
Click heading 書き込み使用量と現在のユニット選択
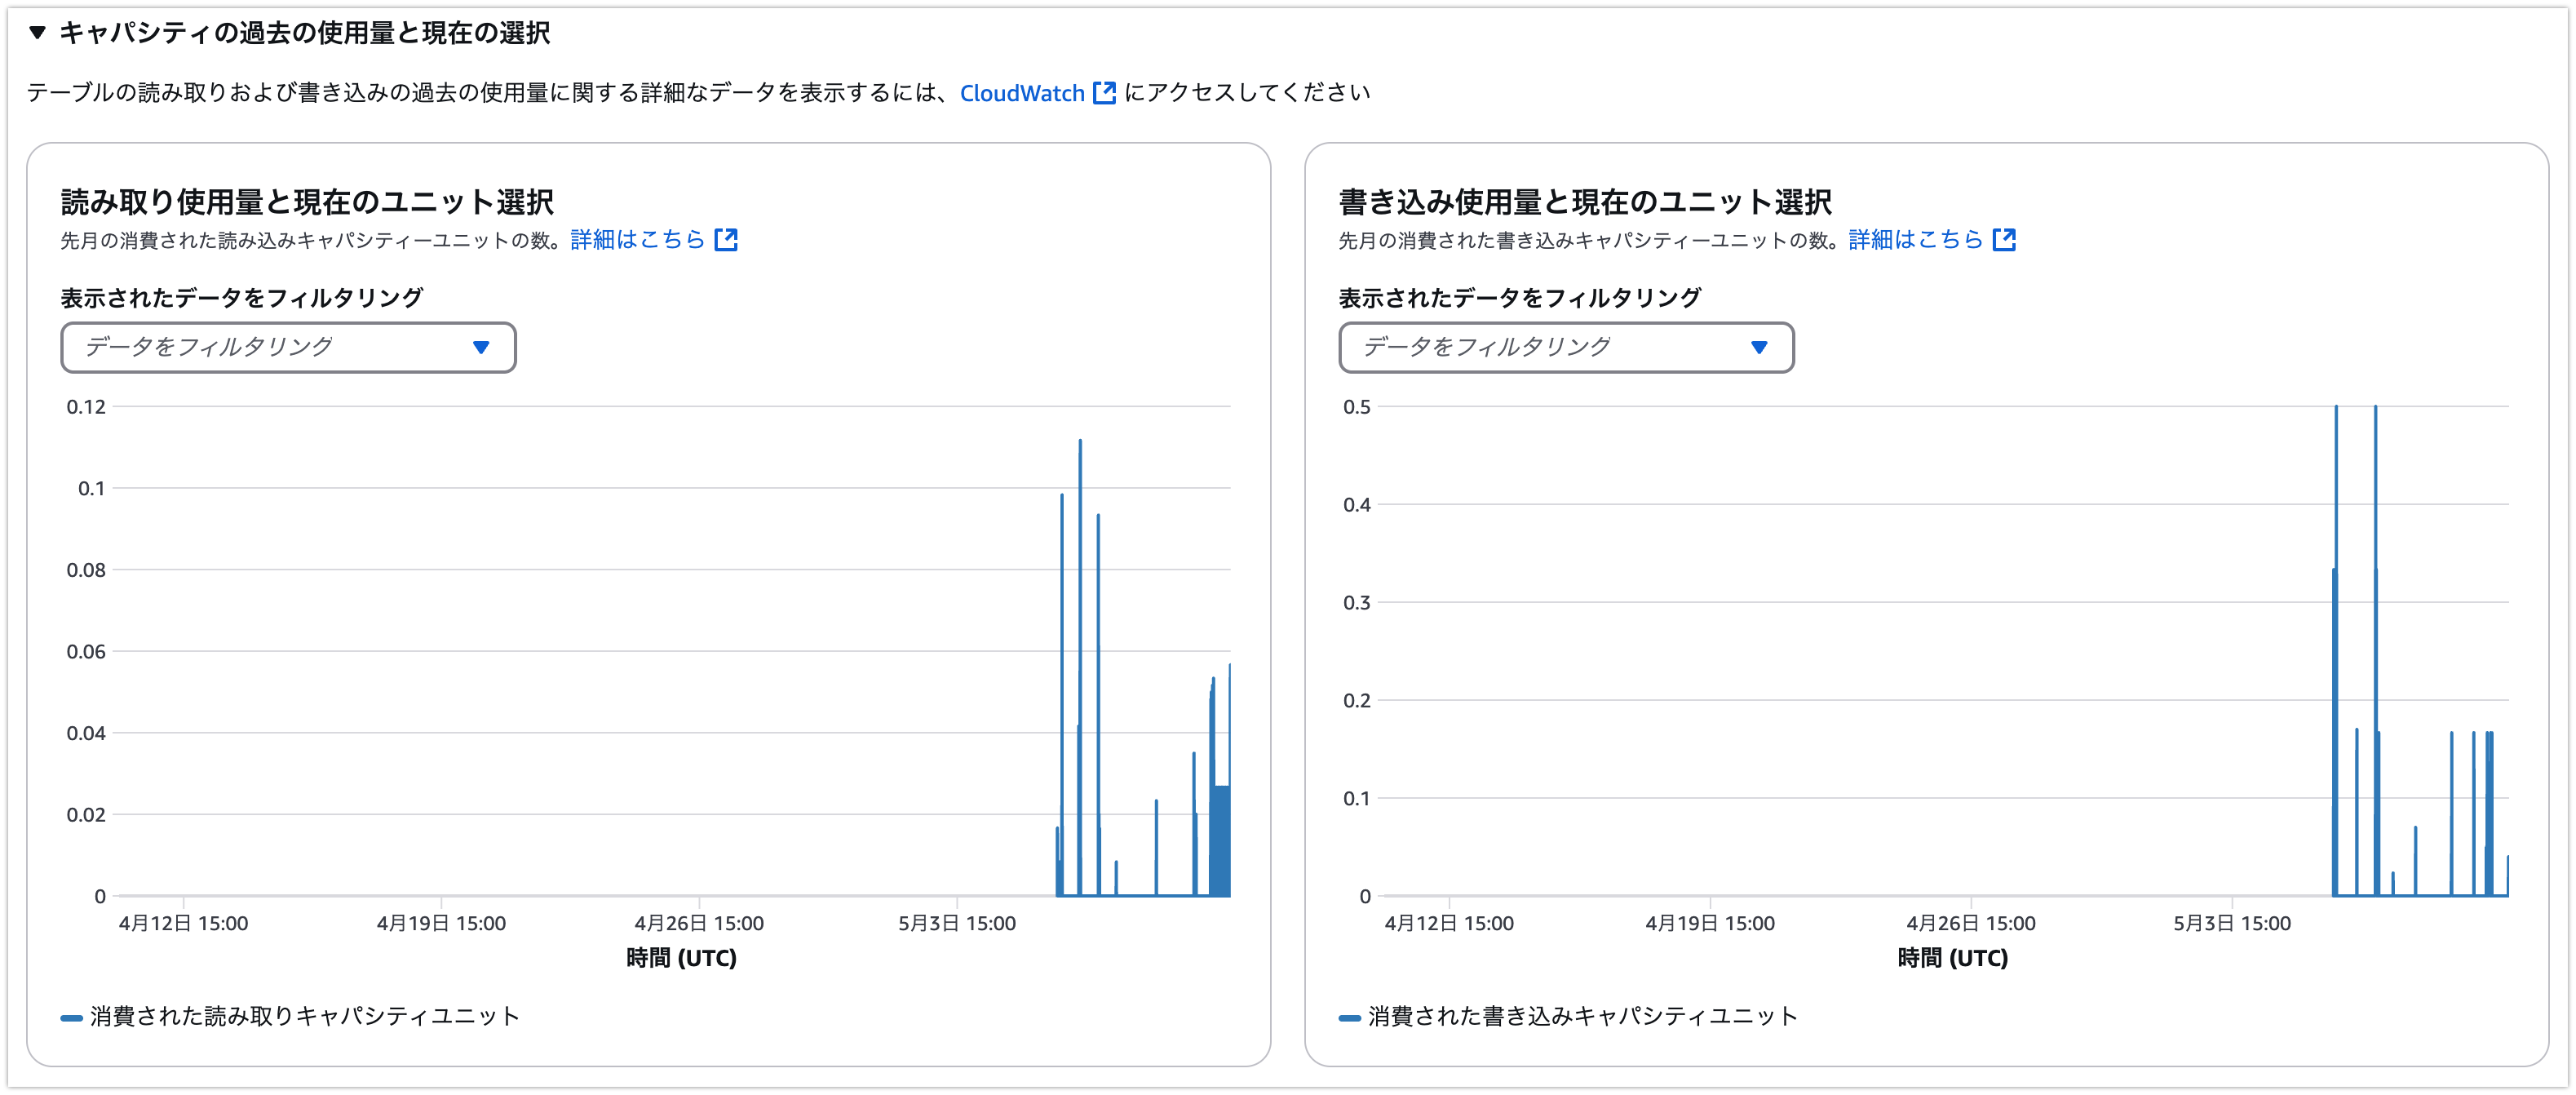coord(1585,202)
